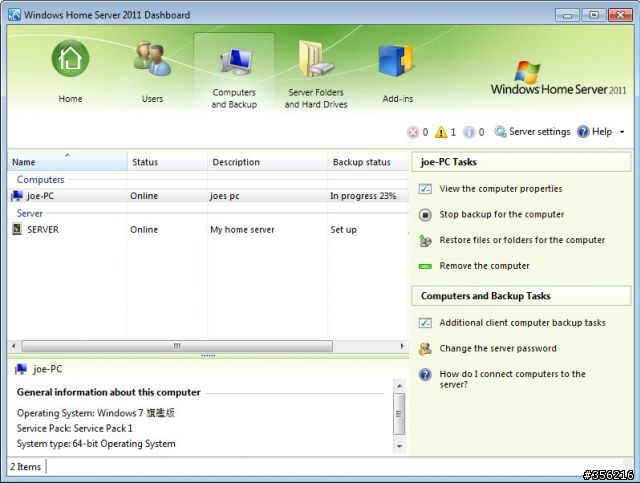Click the Server Folders folder icon

316,59
